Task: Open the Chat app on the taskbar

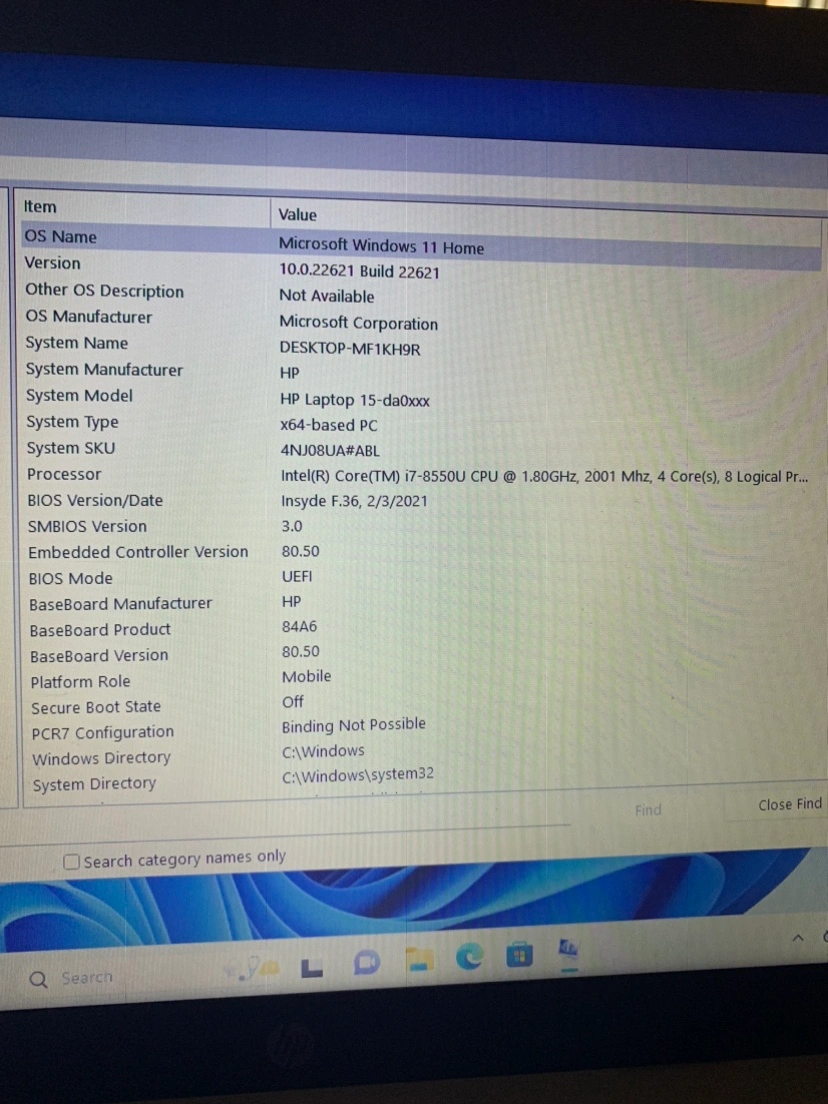Action: tap(366, 962)
